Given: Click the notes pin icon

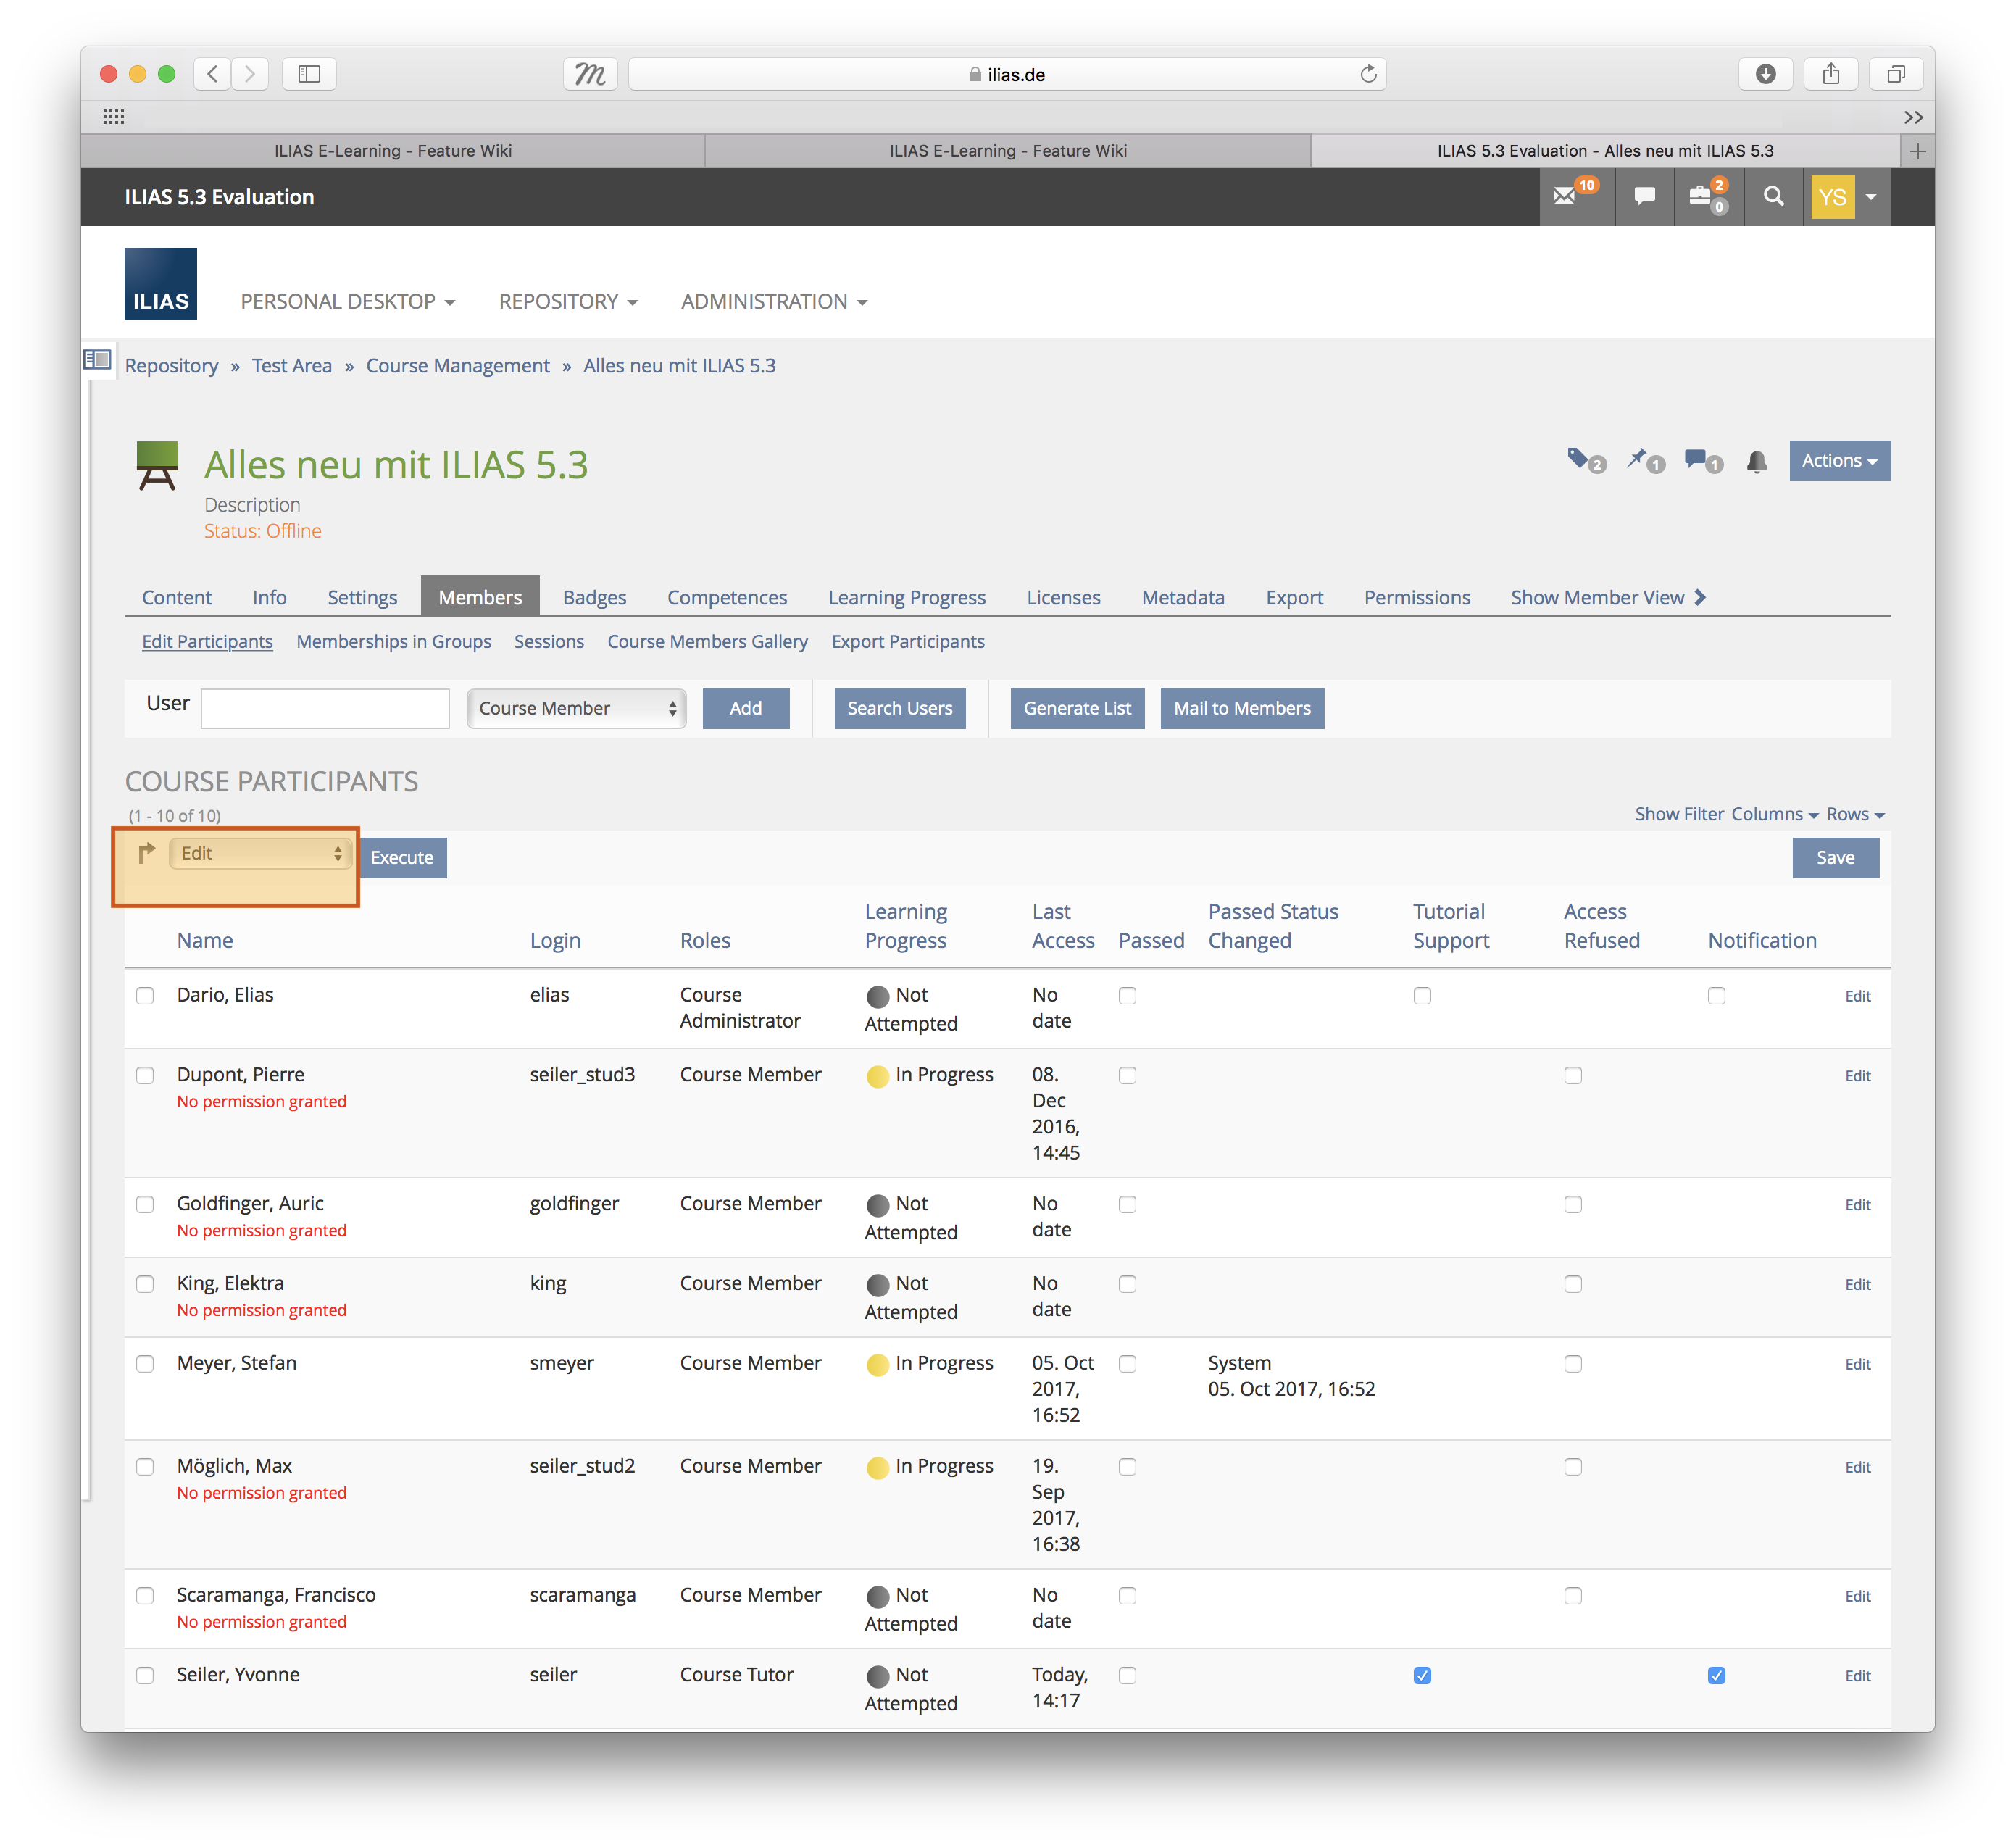Looking at the screenshot, I should pyautogui.click(x=1637, y=460).
